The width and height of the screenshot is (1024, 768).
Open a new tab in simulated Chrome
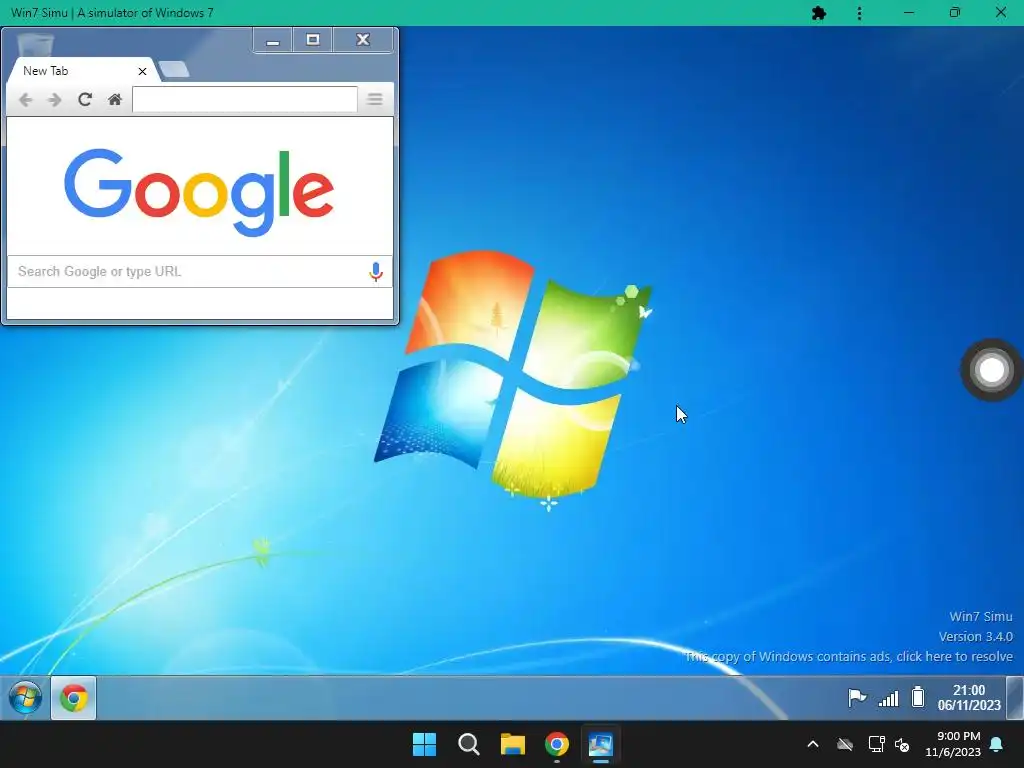(174, 69)
